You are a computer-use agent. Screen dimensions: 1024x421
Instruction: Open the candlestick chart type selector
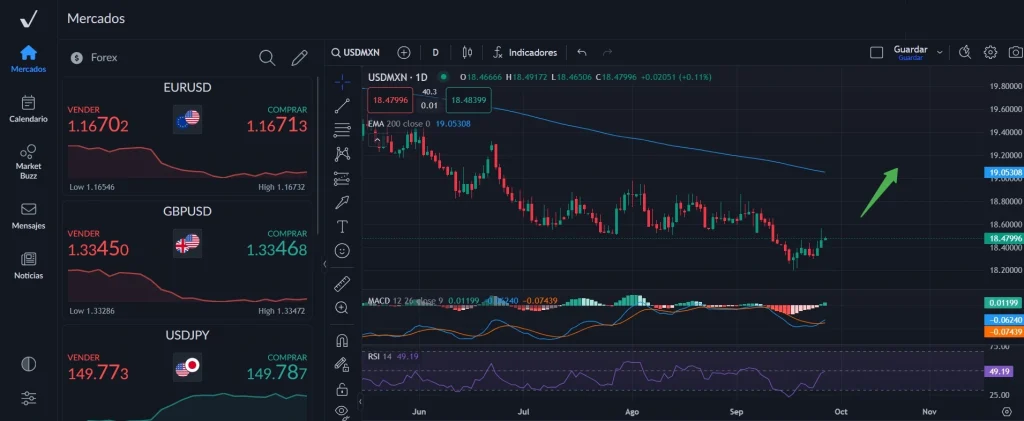coord(466,52)
